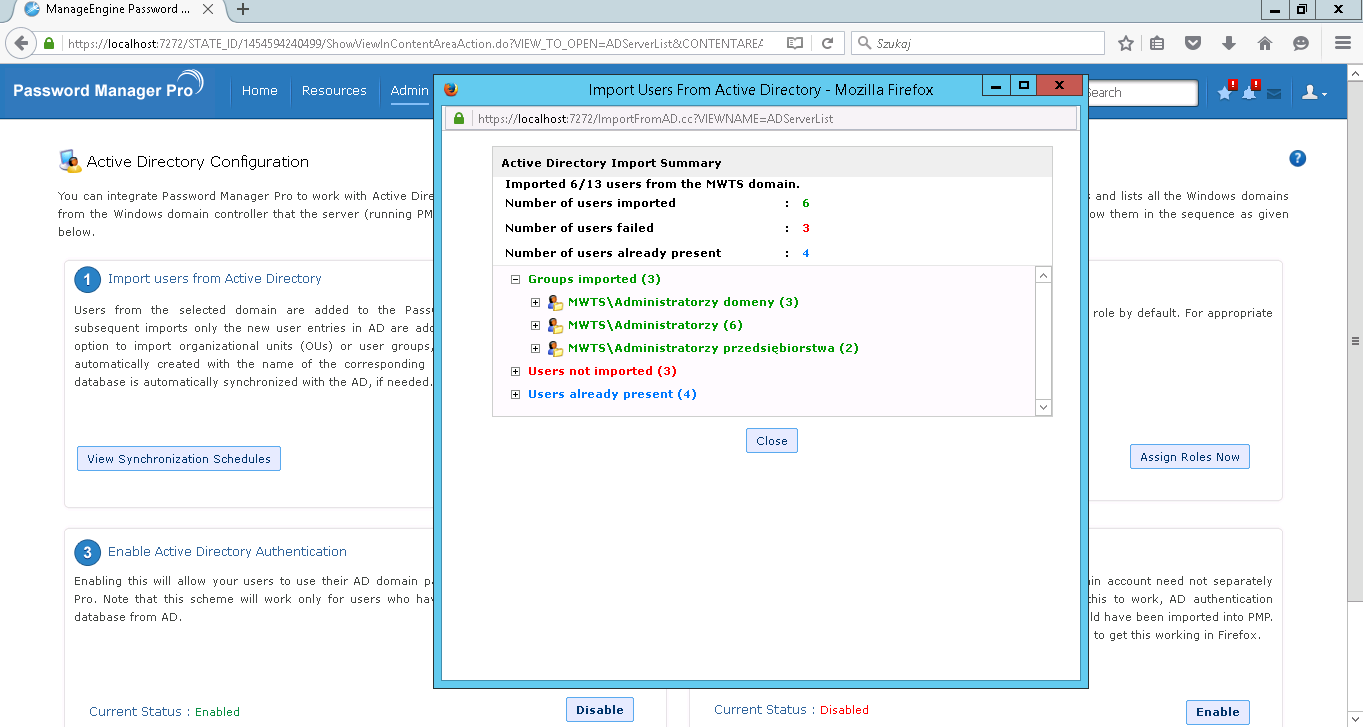Click the Users not imported (3) label
The image size is (1363, 727).
coord(602,371)
